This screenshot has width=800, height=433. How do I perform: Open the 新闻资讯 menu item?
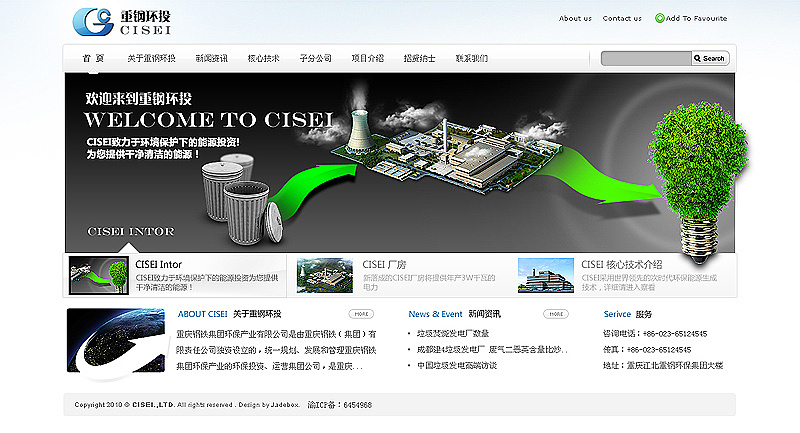pyautogui.click(x=212, y=58)
